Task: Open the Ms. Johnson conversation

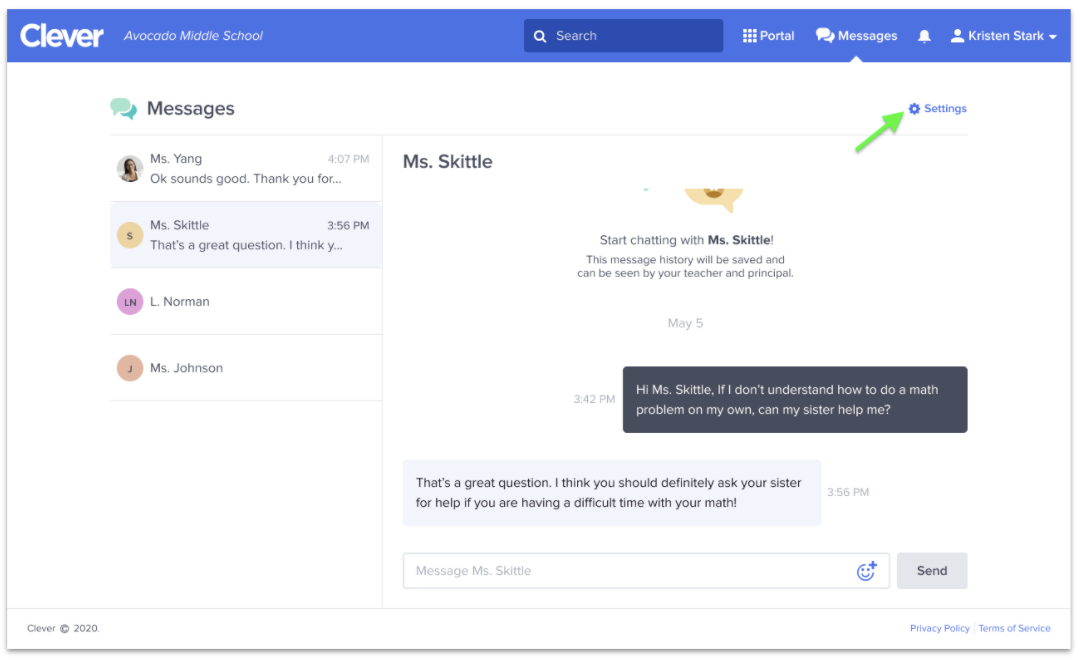Action: (x=245, y=368)
